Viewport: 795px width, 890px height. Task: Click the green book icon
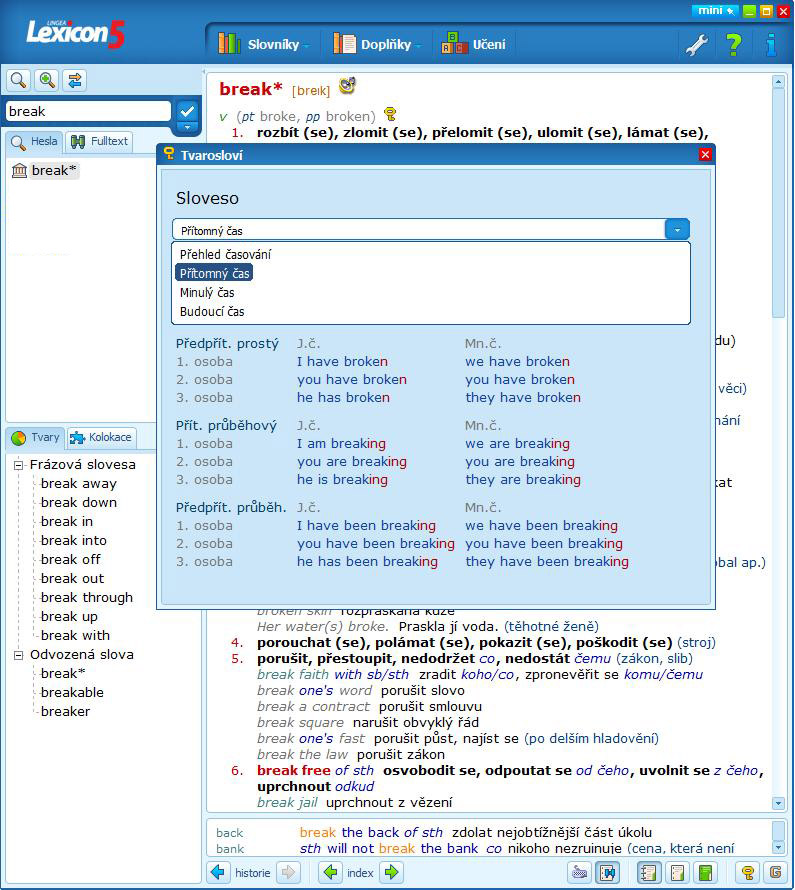point(705,872)
